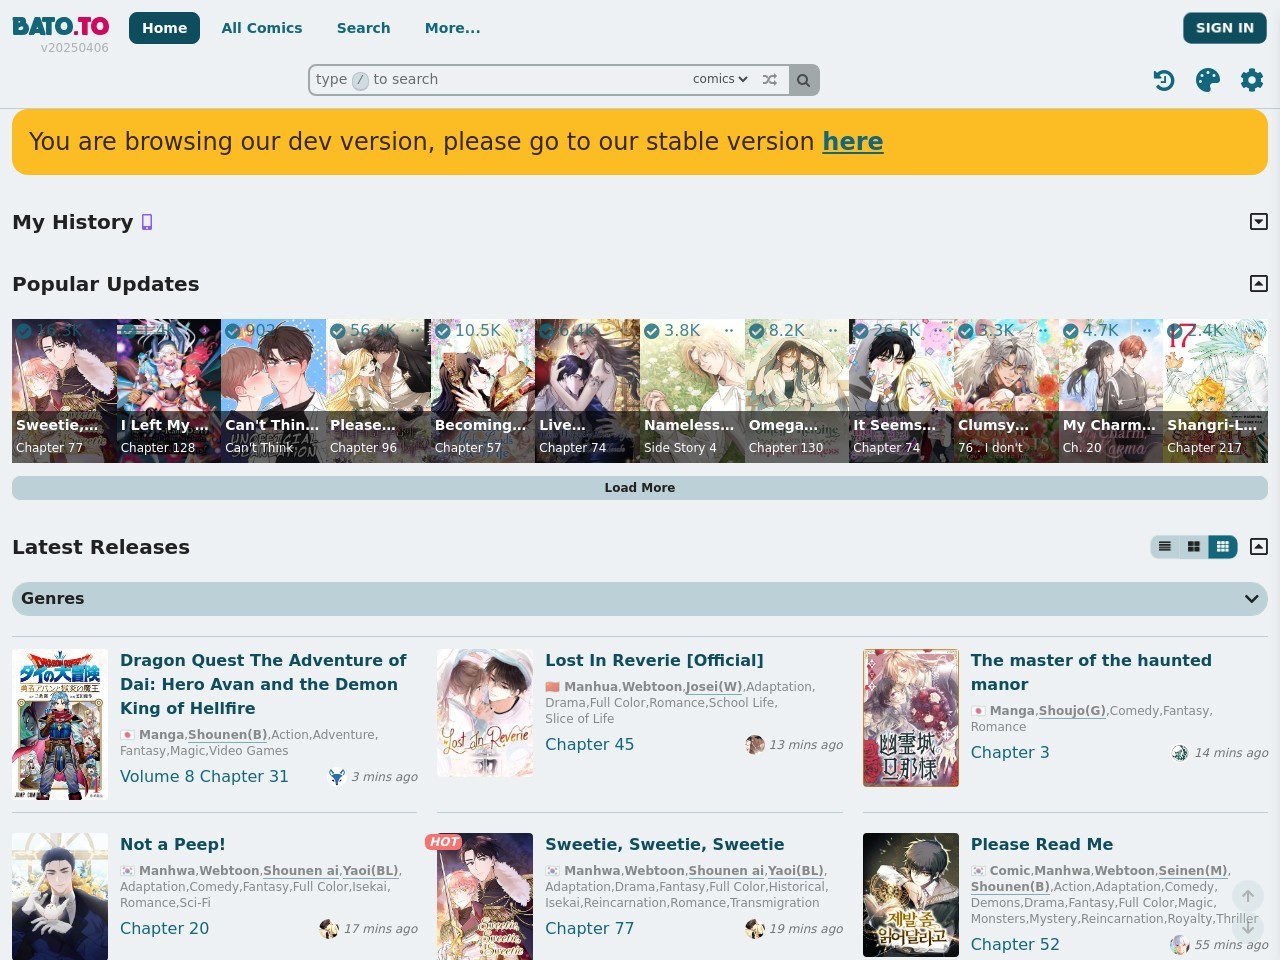Image resolution: width=1280 pixels, height=960 pixels.
Task: Jump to page bottom with down arrow
Action: [1248, 927]
